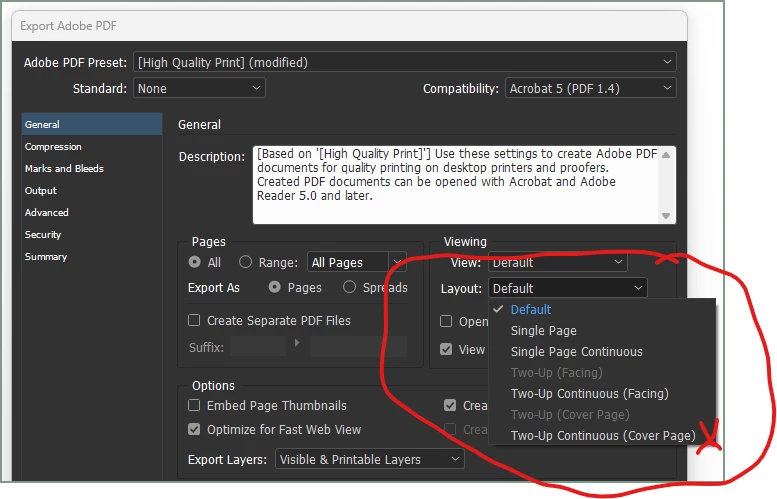Uncheck the Create Tagged PDF checkbox
777x499 pixels.
[x=450, y=405]
